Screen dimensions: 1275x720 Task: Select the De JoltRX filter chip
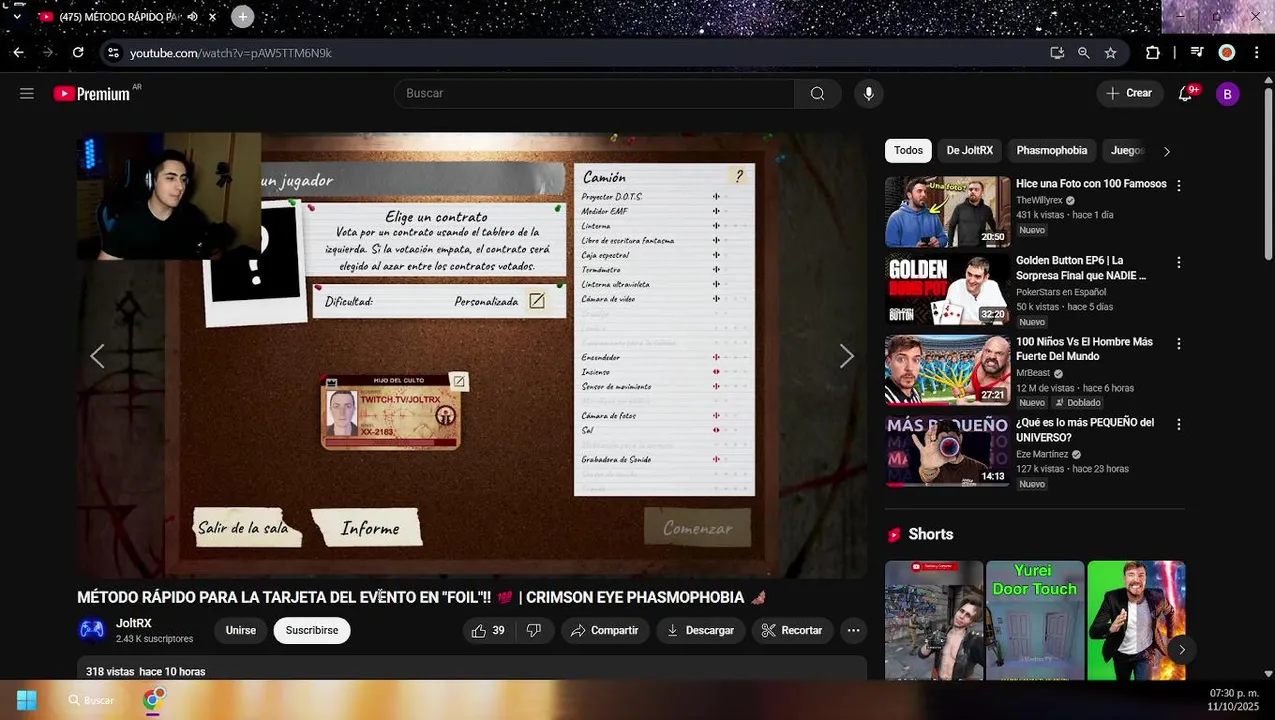click(x=970, y=151)
